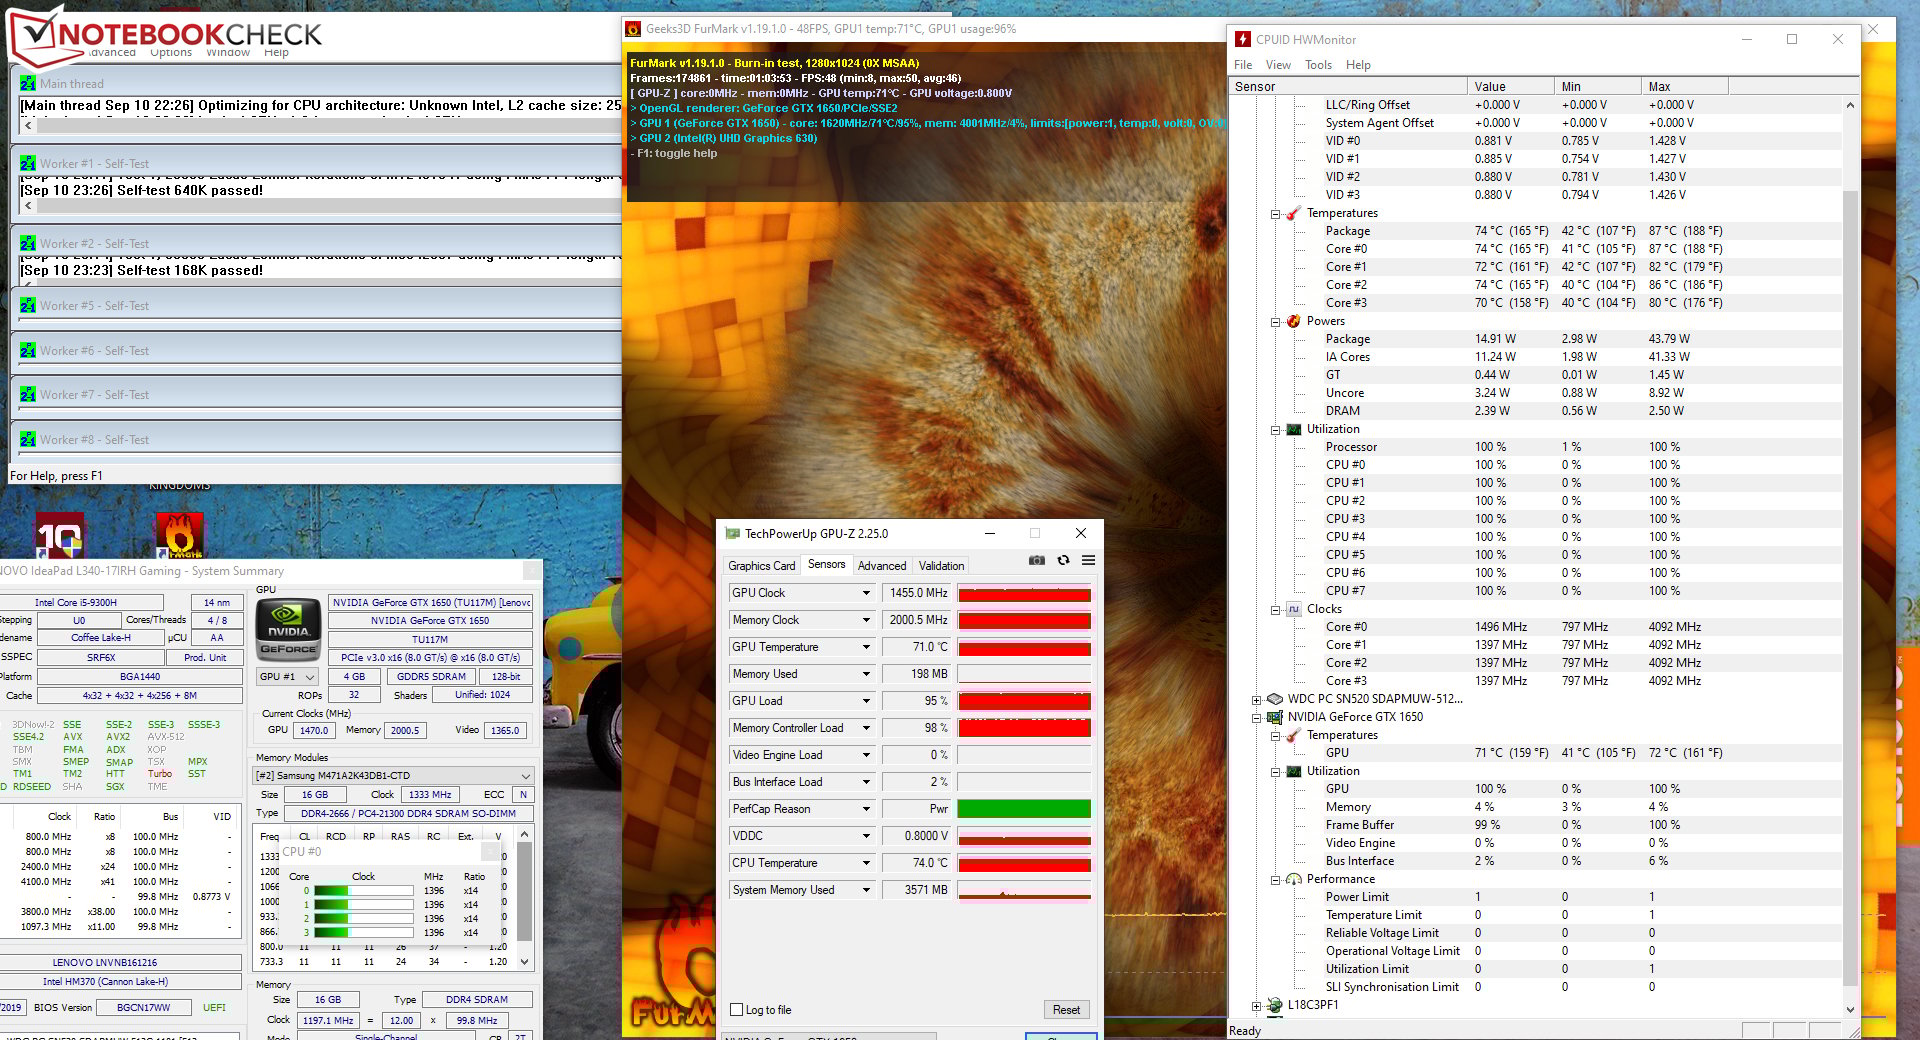Open the Samsung M471A2K43DB1-CTD memory module dropdown
Image resolution: width=1920 pixels, height=1040 pixels.
393,776
